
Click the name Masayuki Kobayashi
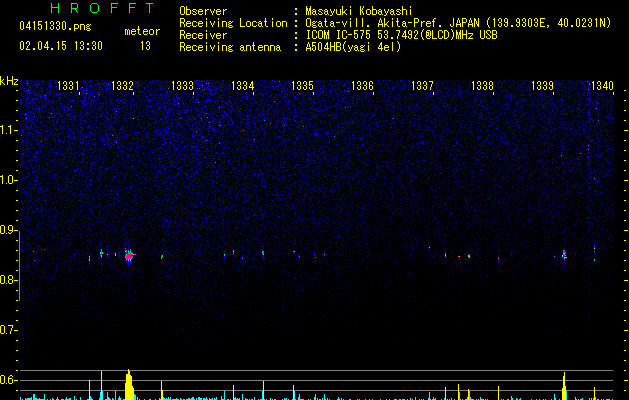point(359,11)
